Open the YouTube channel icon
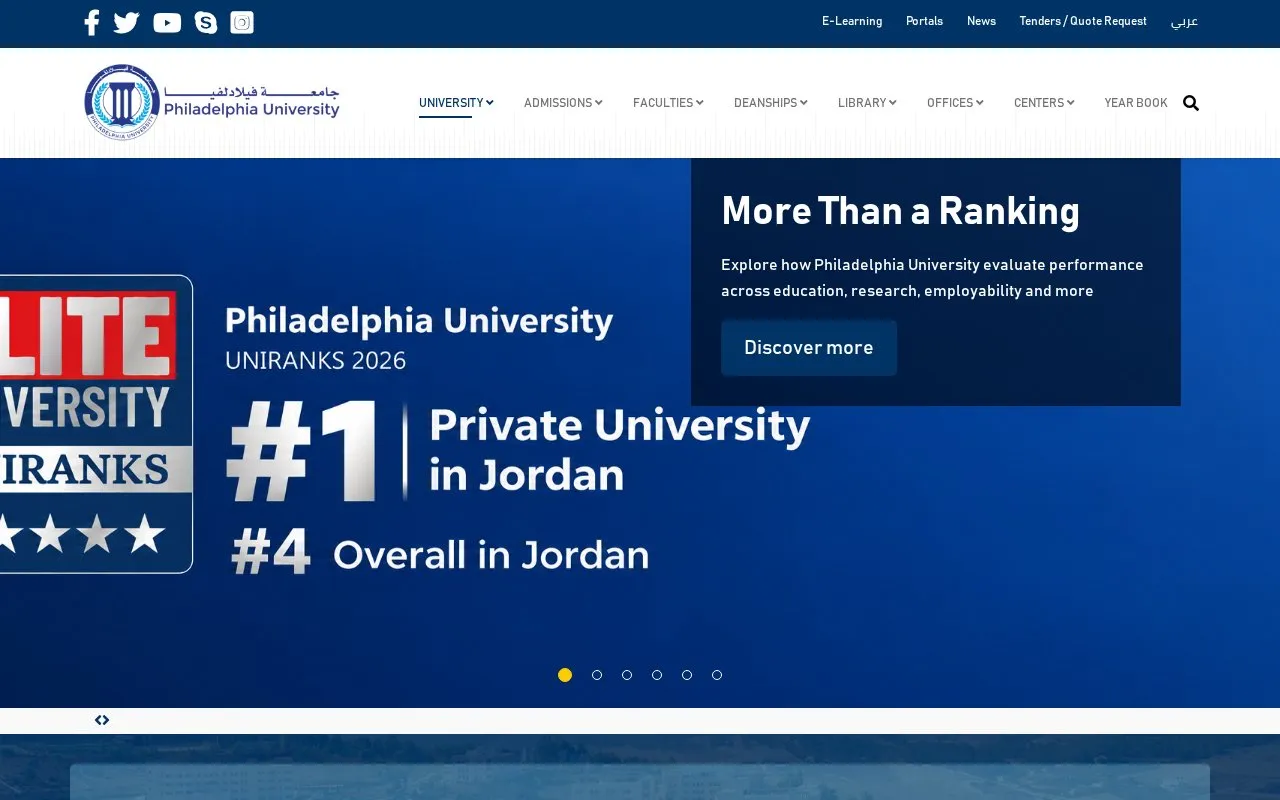1280x800 pixels. (x=167, y=23)
